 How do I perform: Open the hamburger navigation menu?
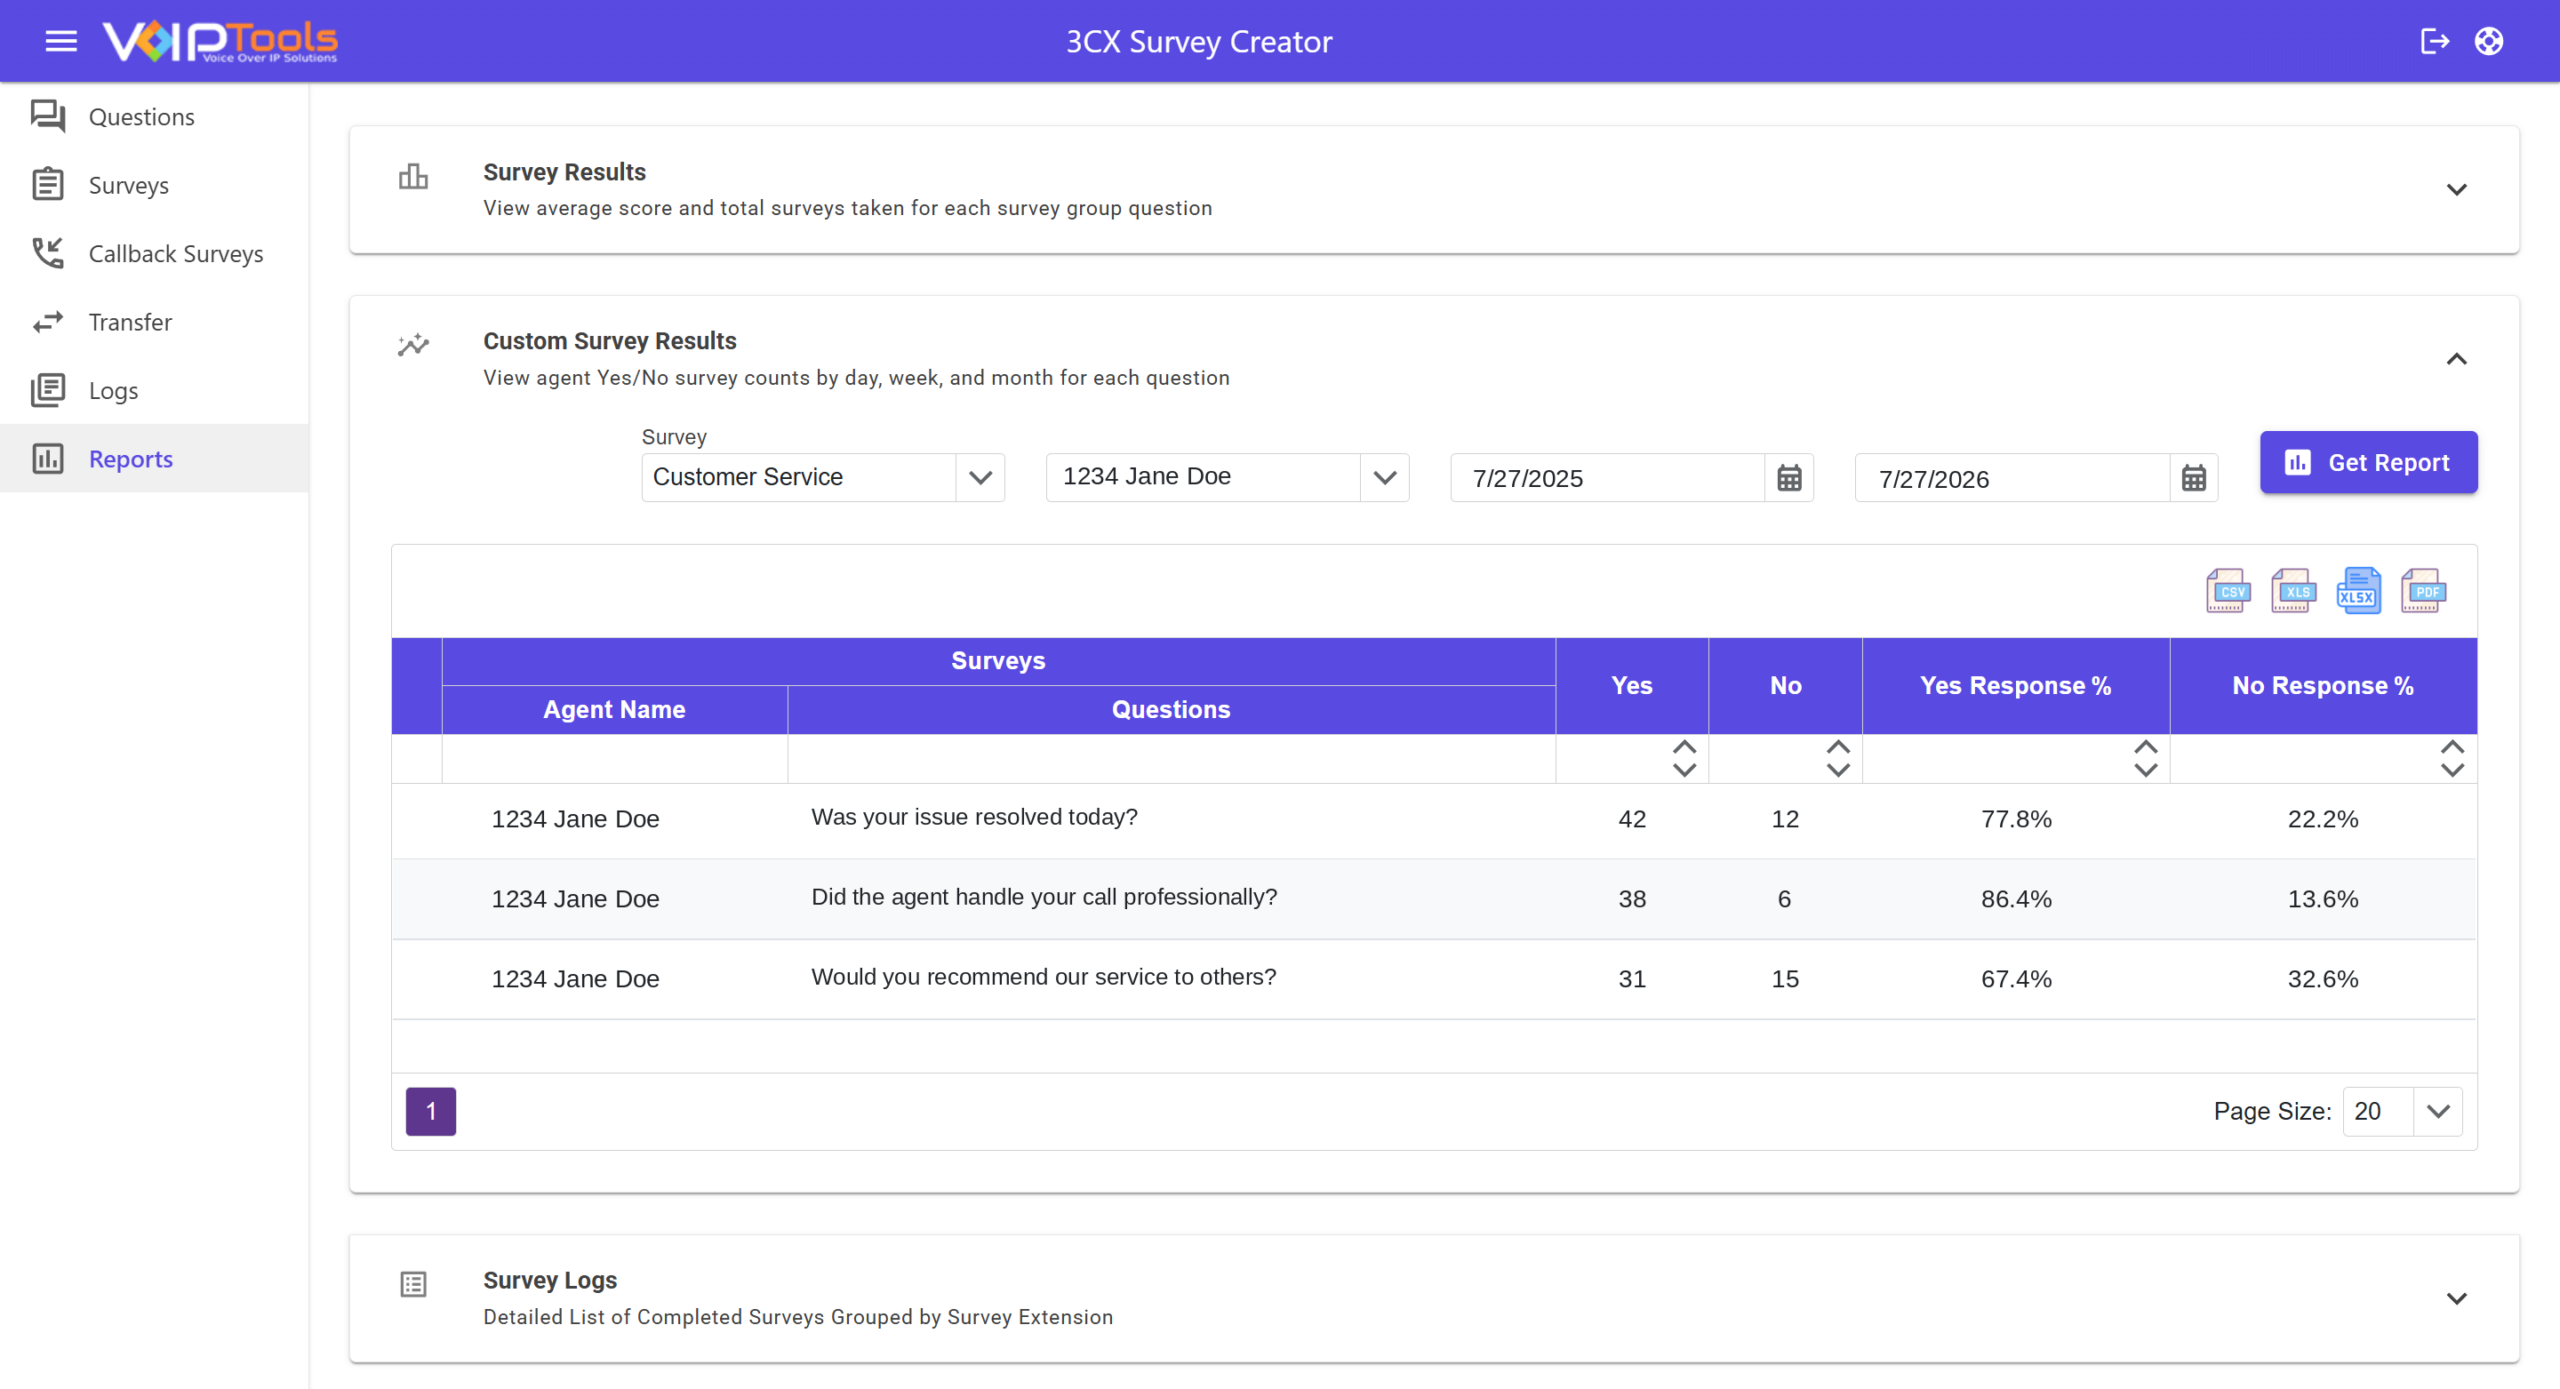pos(61,41)
